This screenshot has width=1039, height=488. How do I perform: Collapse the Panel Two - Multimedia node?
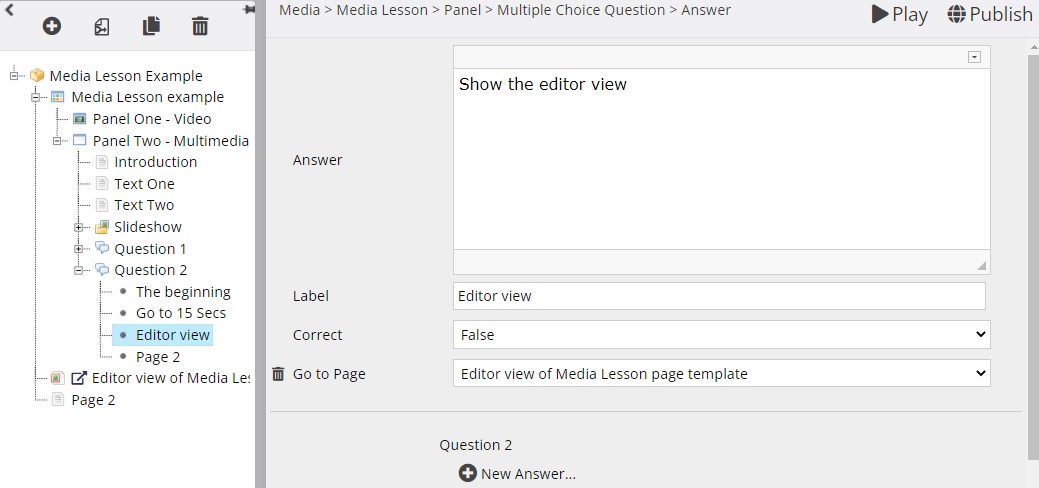tap(58, 141)
